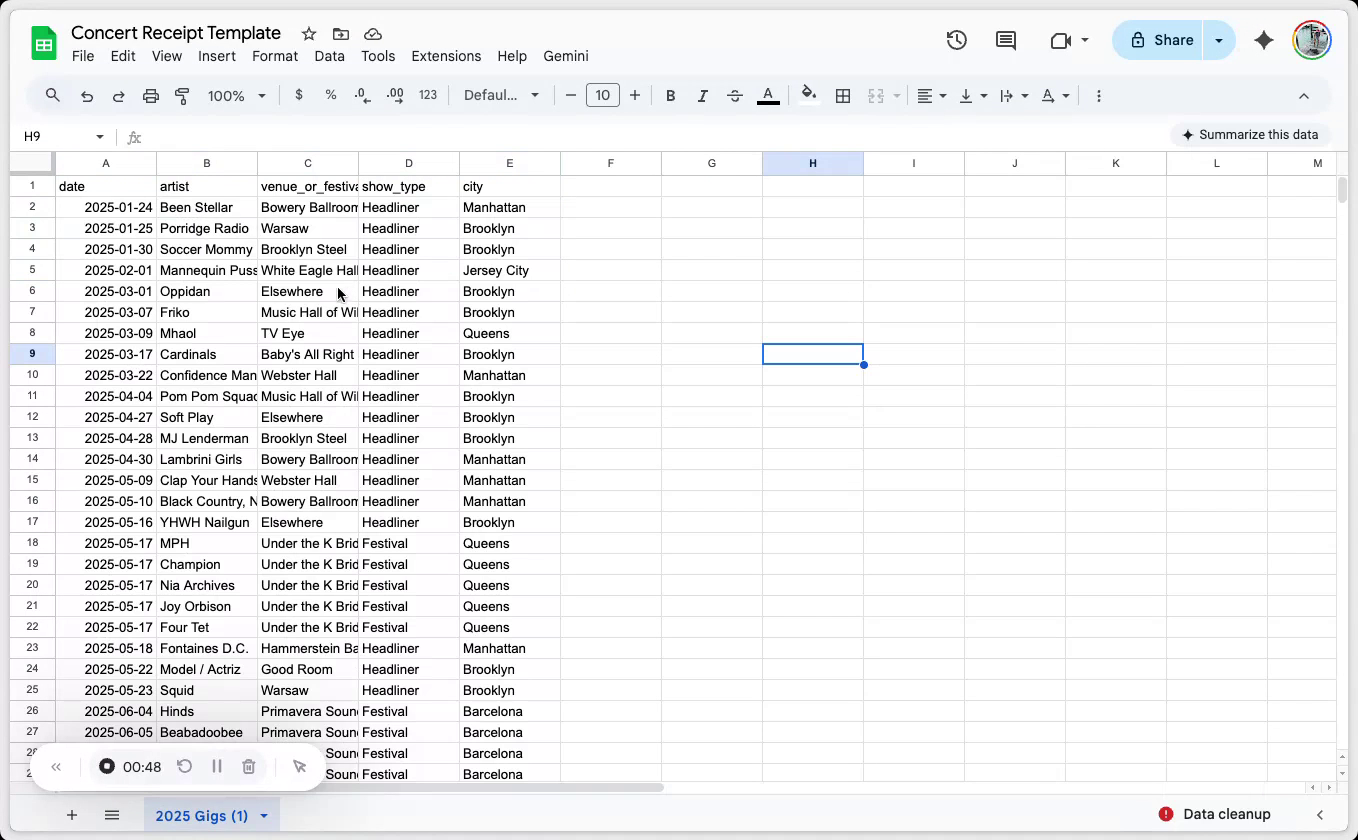Viewport: 1358px width, 840px height.
Task: Click the move to folder icon
Action: (x=341, y=34)
